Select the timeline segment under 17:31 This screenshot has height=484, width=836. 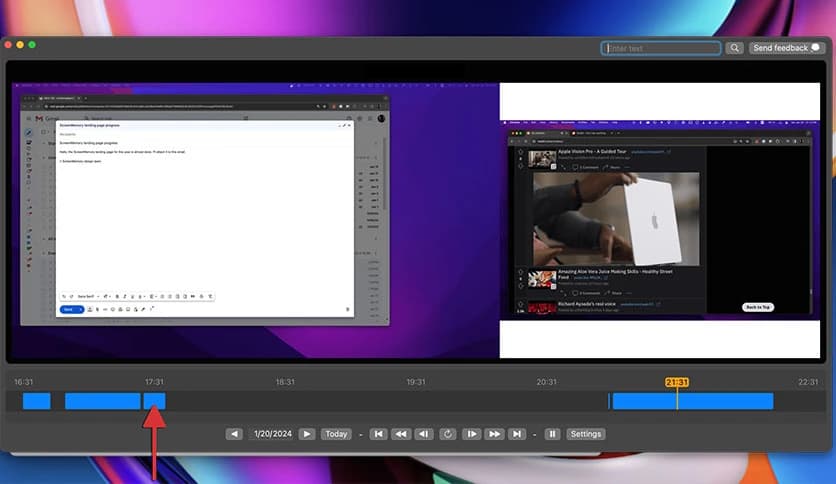coord(155,401)
